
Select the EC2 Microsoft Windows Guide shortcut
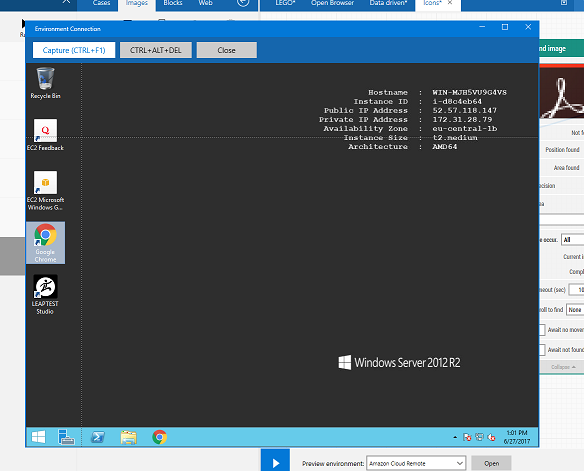coord(45,191)
